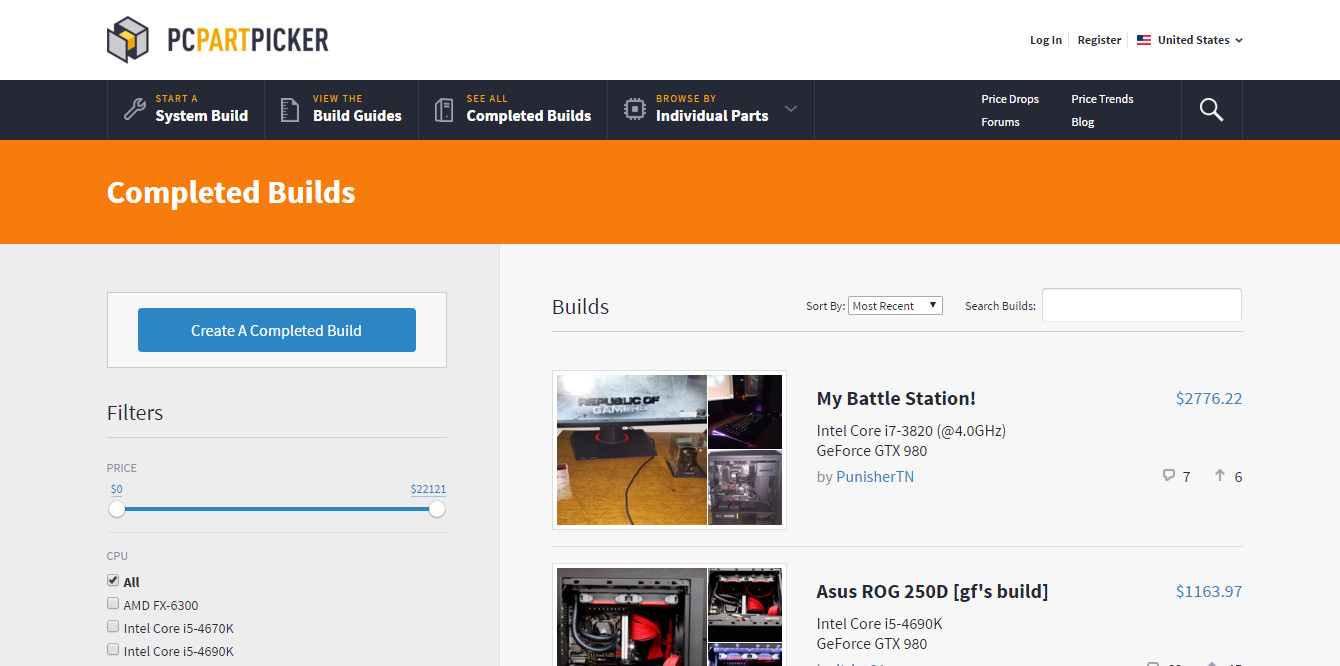Open My Battle Station keyboard thumbnail

[745, 412]
